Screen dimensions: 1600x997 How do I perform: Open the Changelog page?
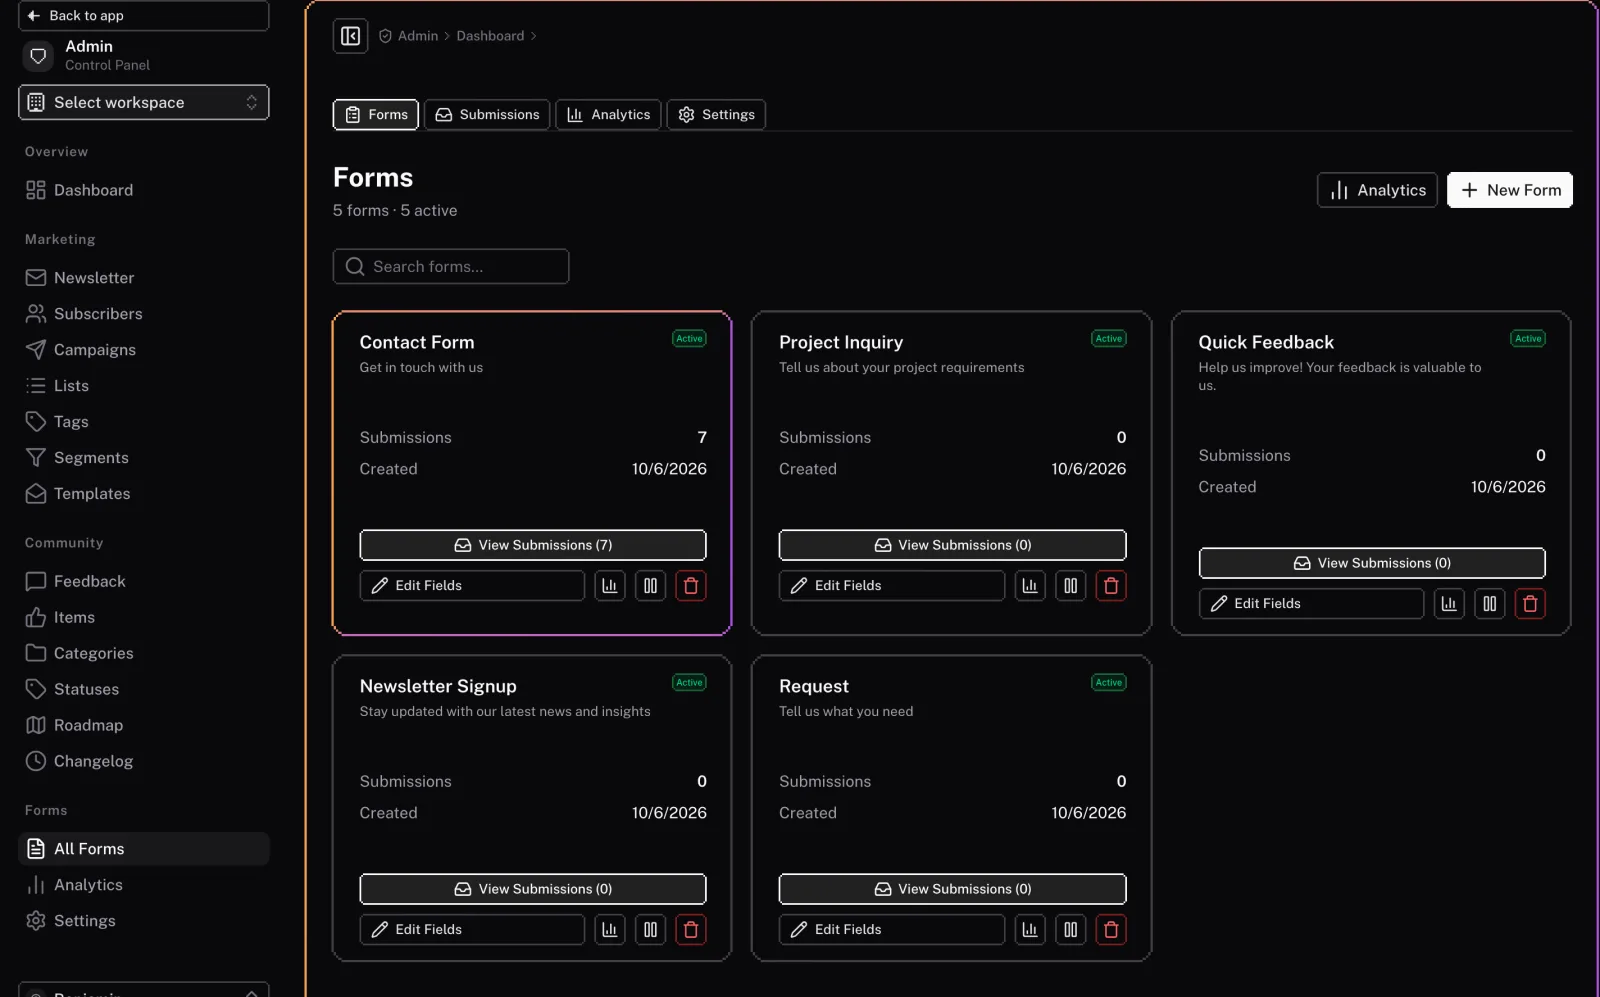coord(144,761)
